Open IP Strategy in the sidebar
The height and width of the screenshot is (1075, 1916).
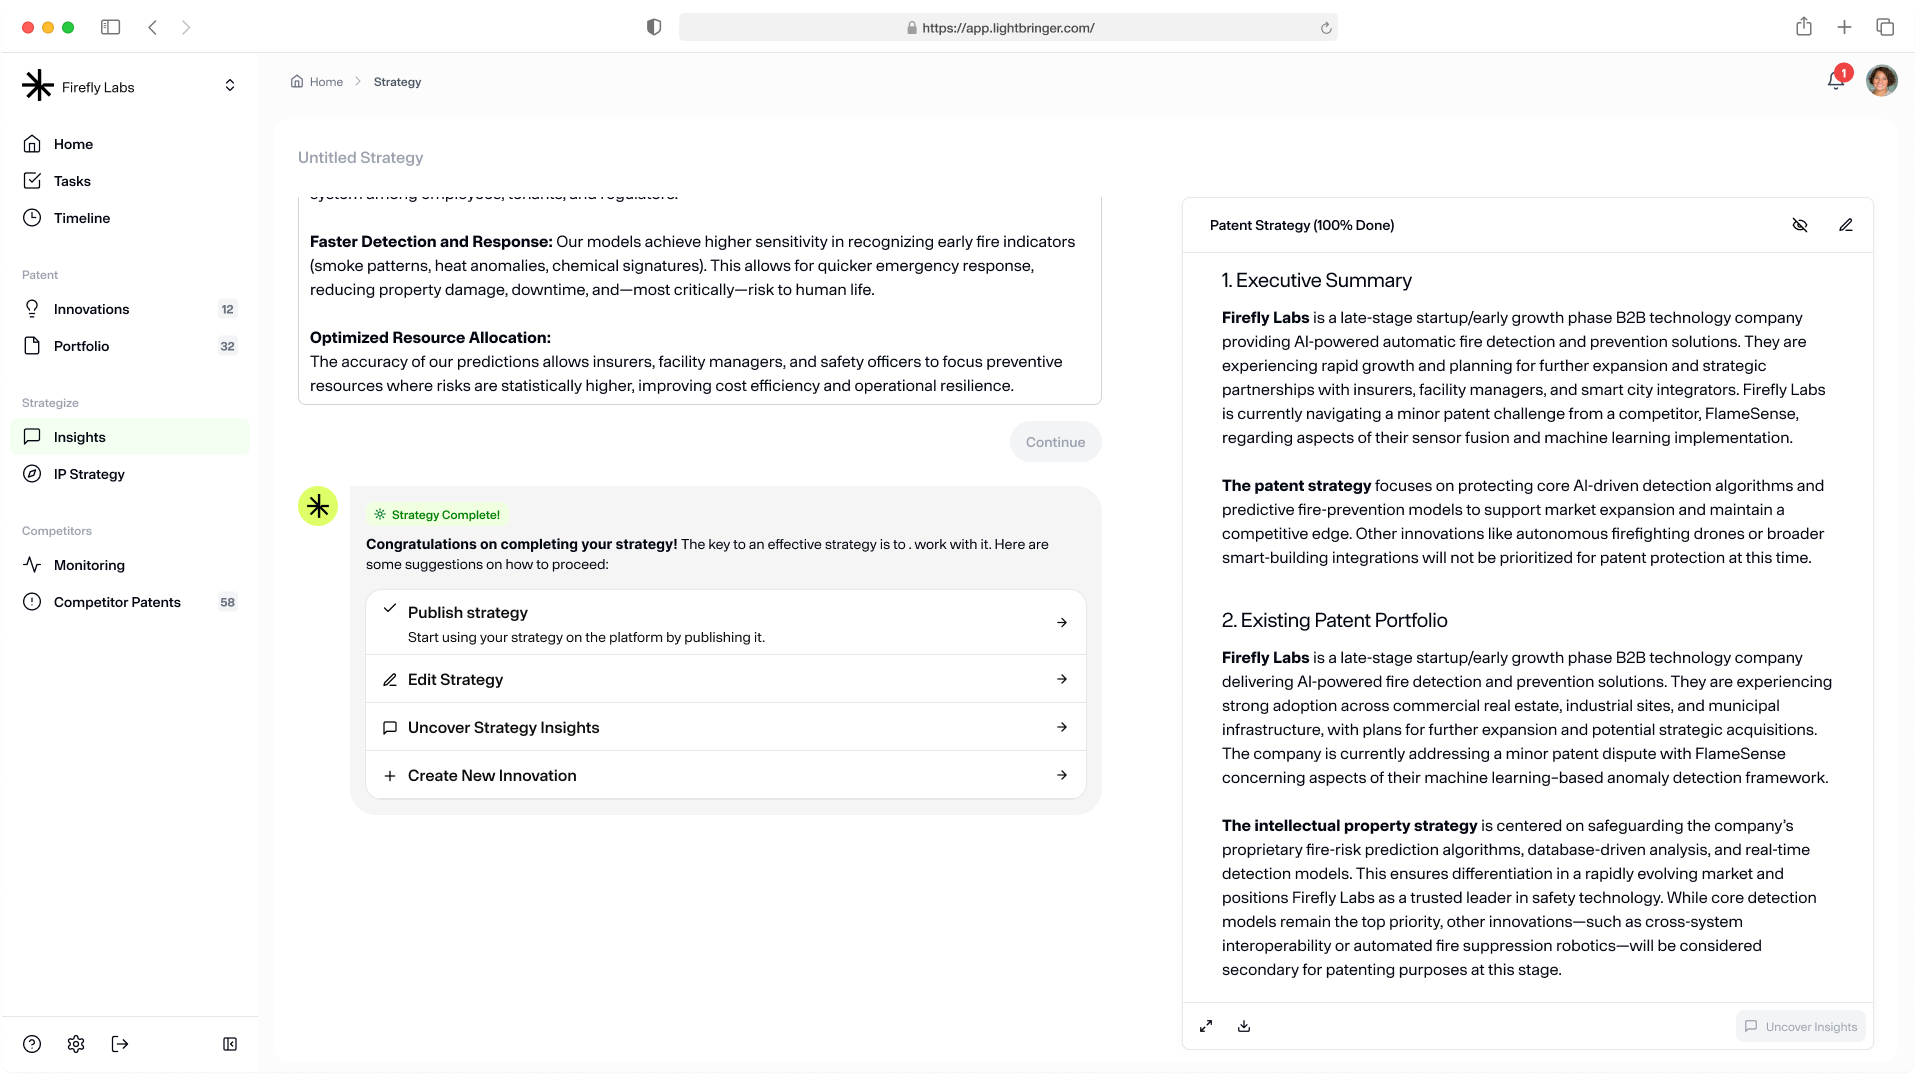pos(130,474)
